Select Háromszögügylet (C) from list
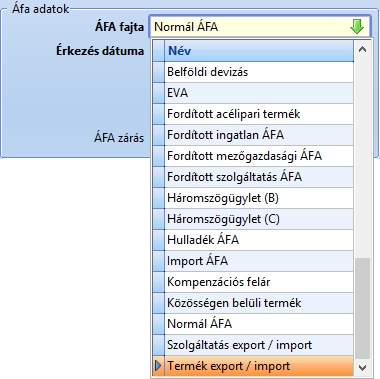 [x=259, y=219]
